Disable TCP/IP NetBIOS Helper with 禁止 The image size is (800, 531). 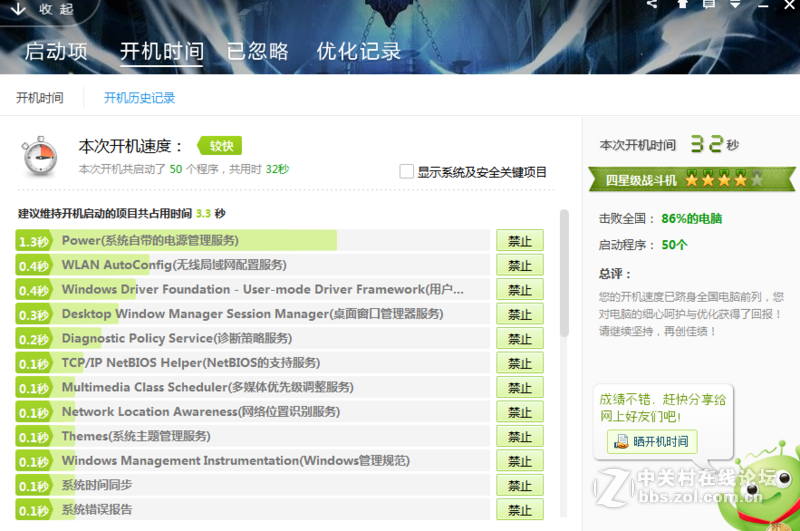pyautogui.click(x=520, y=363)
